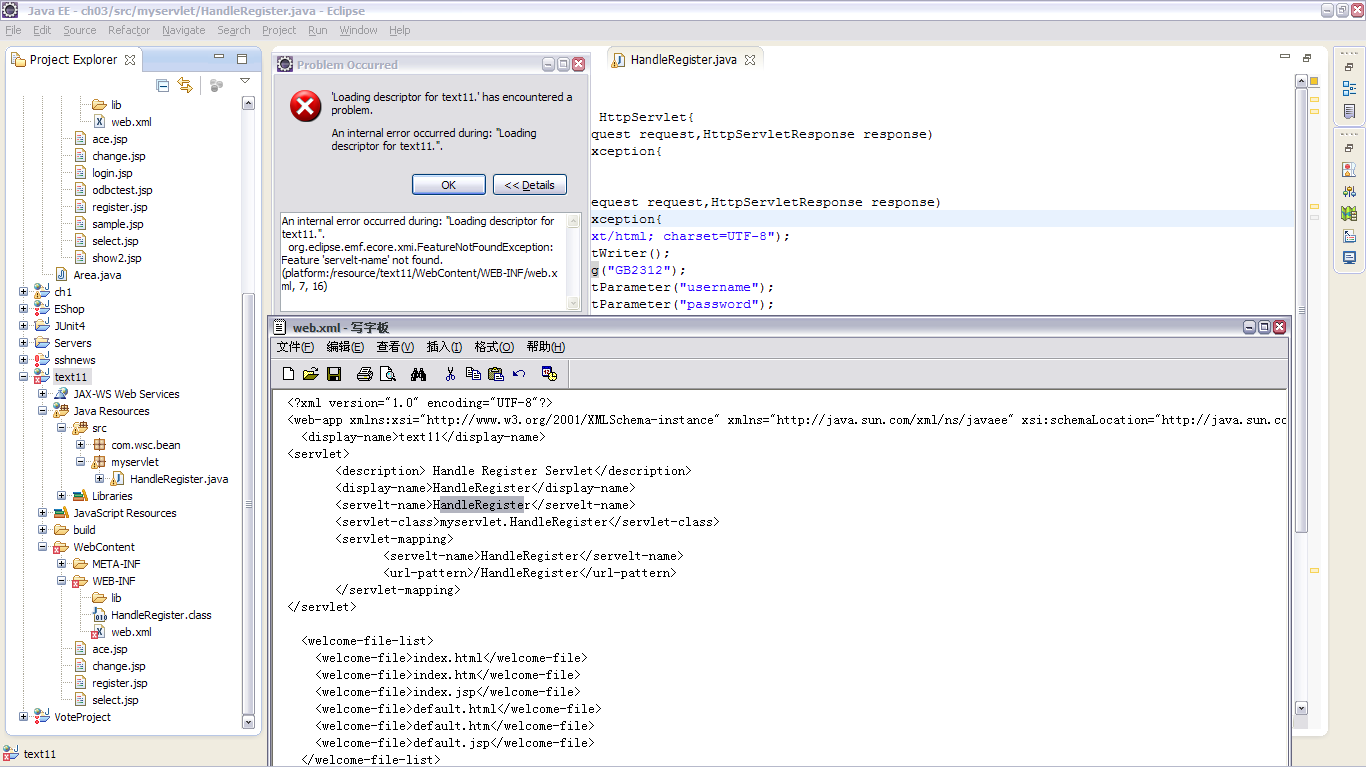Collapse the text11 project node

pos(24,377)
